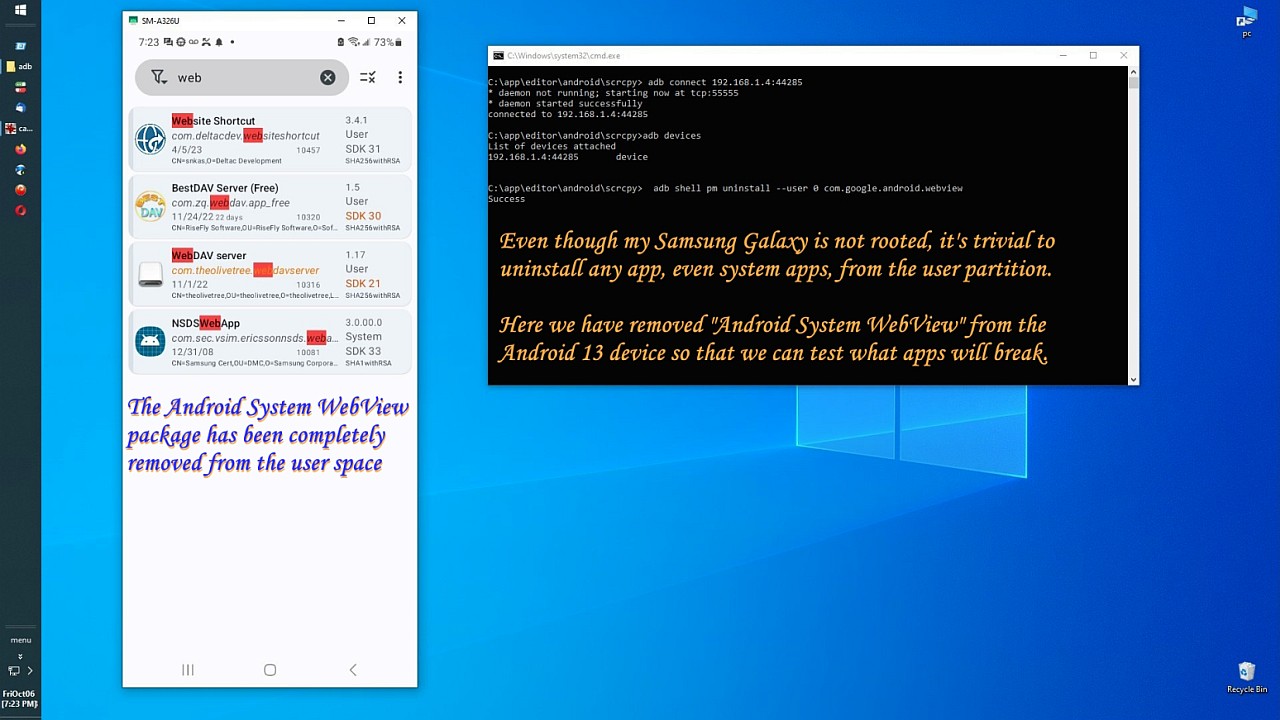Click the pm uninstall webview command line

(725, 188)
